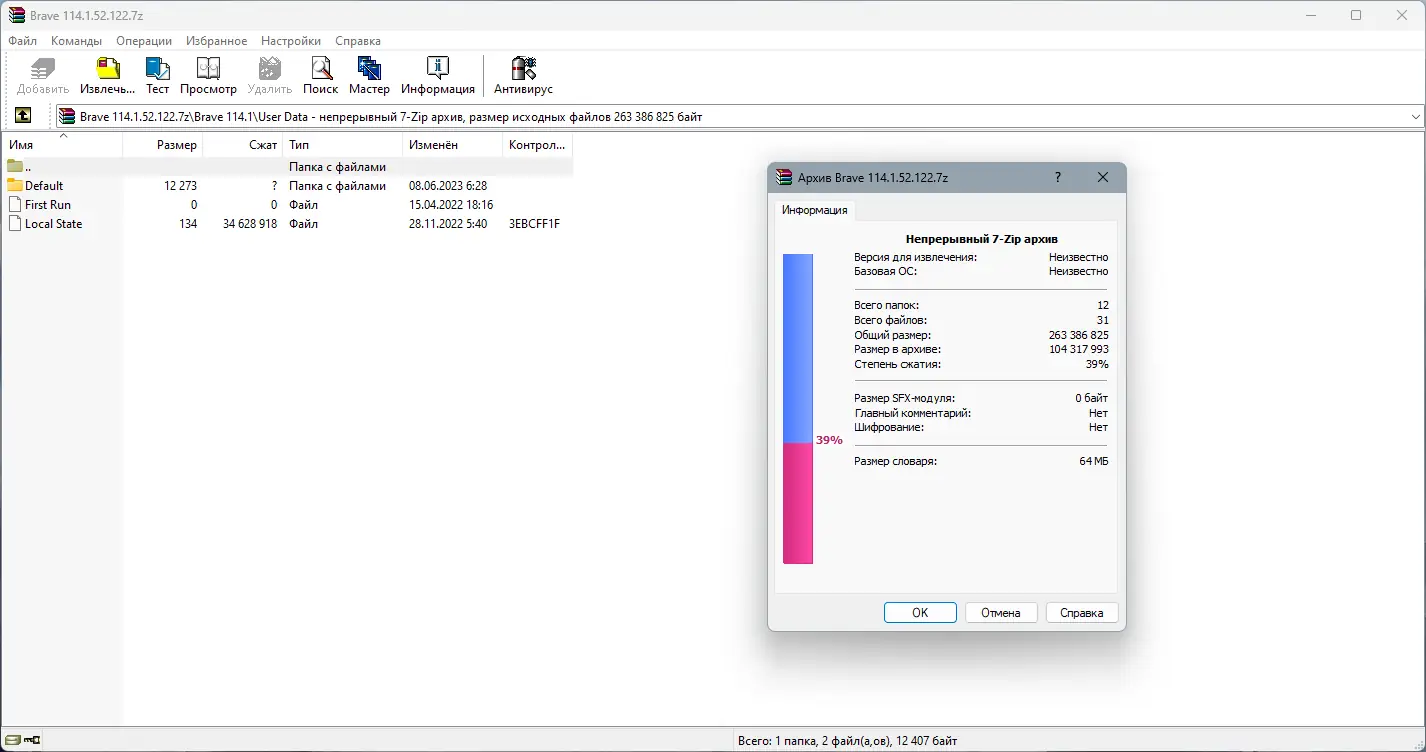Open the Избранное menu
This screenshot has width=1426, height=752.
click(x=217, y=41)
